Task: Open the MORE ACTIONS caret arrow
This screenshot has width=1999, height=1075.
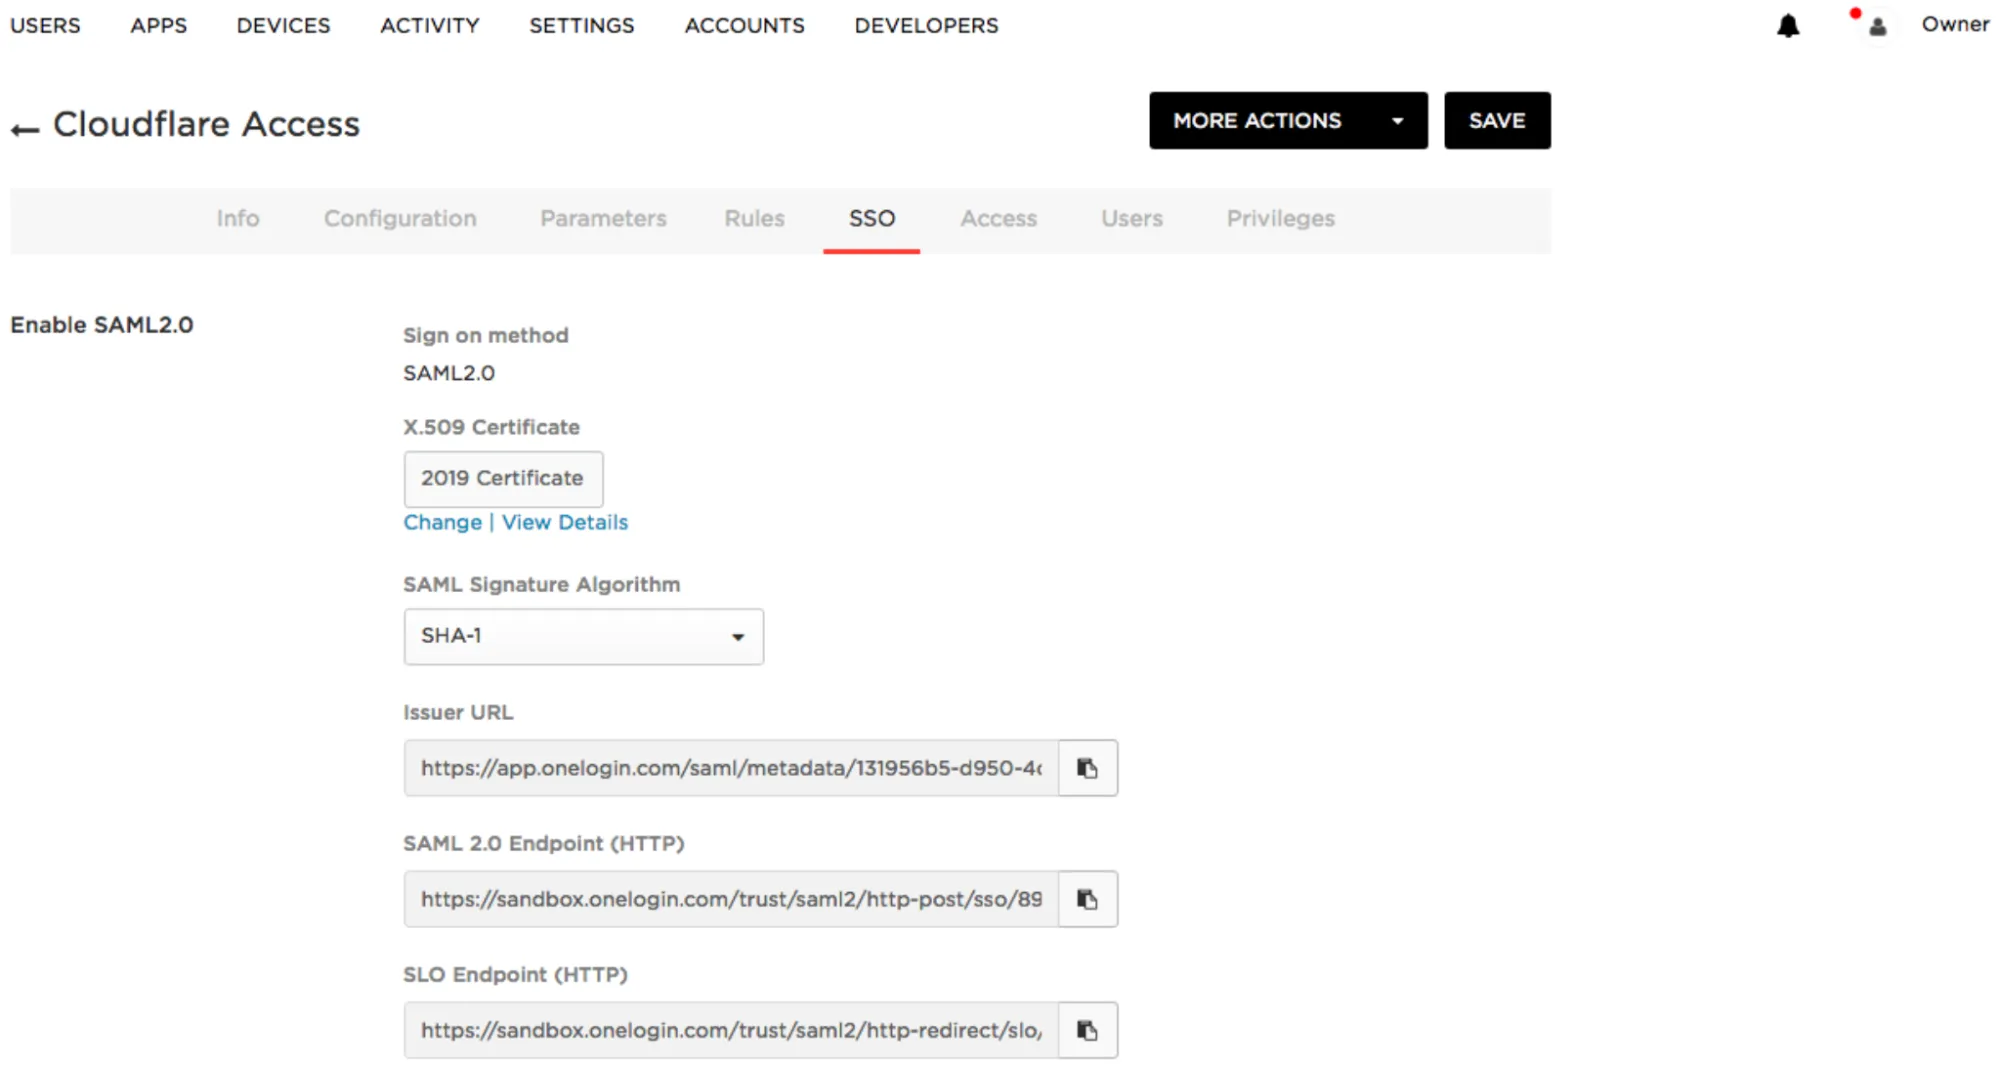Action: pyautogui.click(x=1399, y=120)
